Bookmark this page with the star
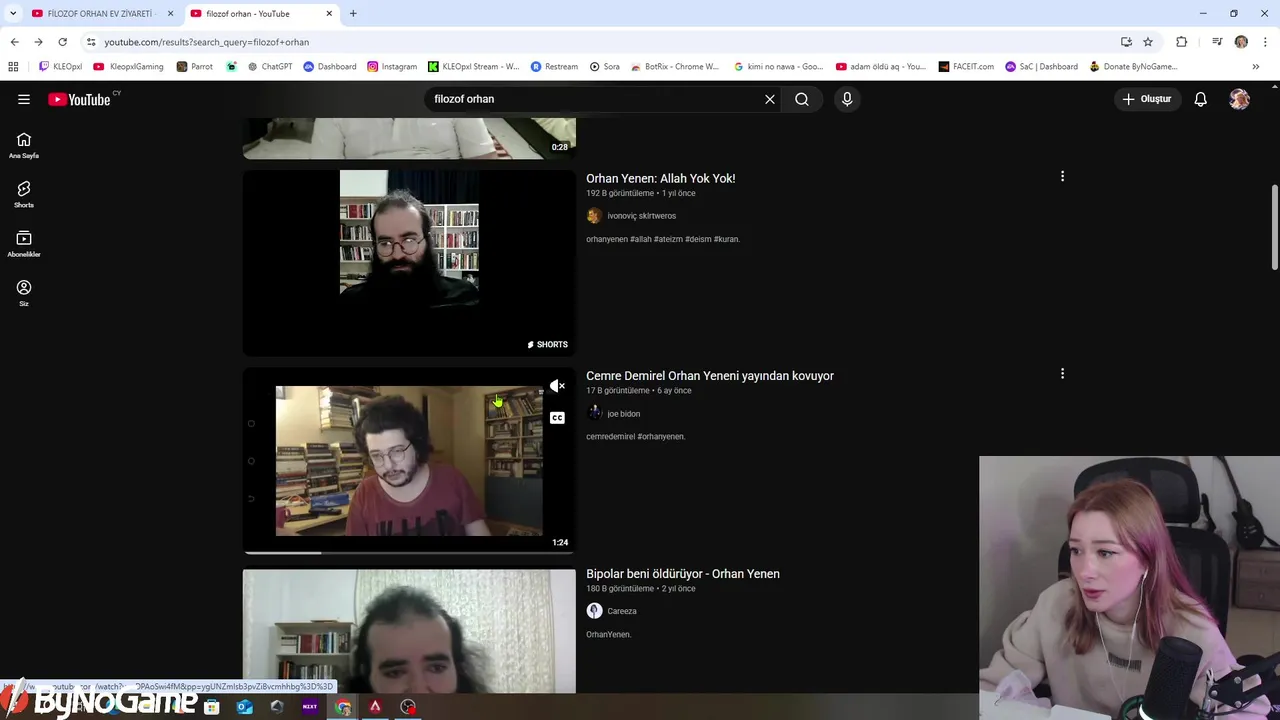 pyautogui.click(x=1148, y=42)
